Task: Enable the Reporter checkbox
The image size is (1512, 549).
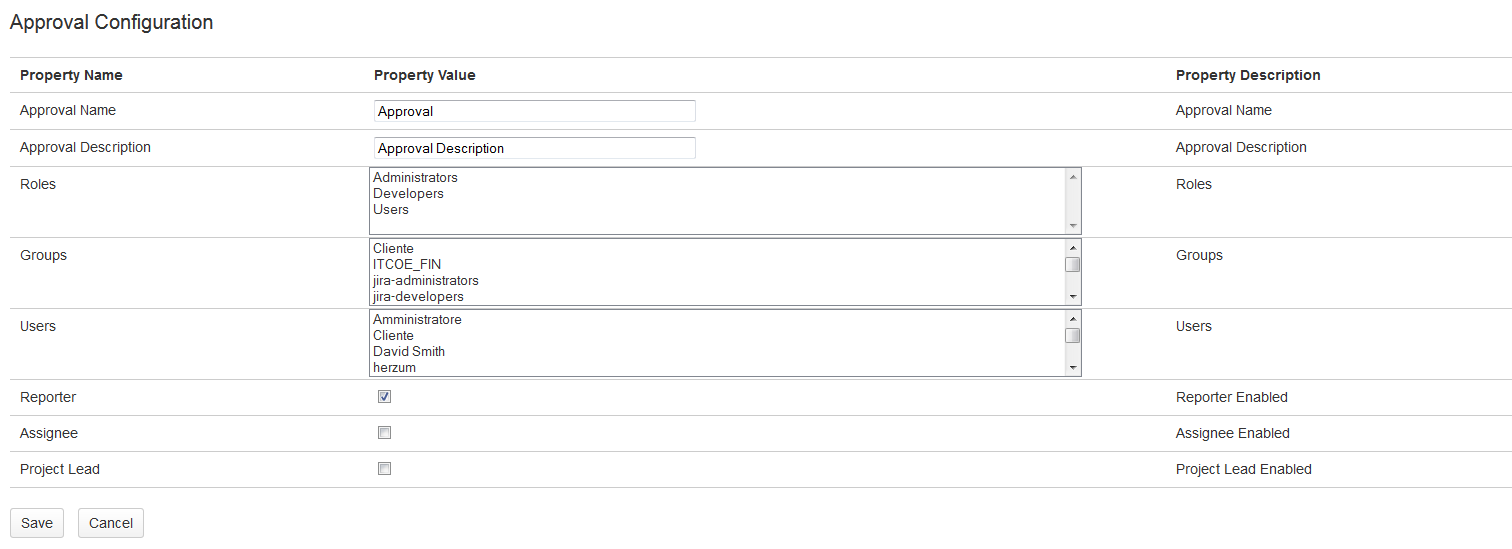Action: click(385, 397)
